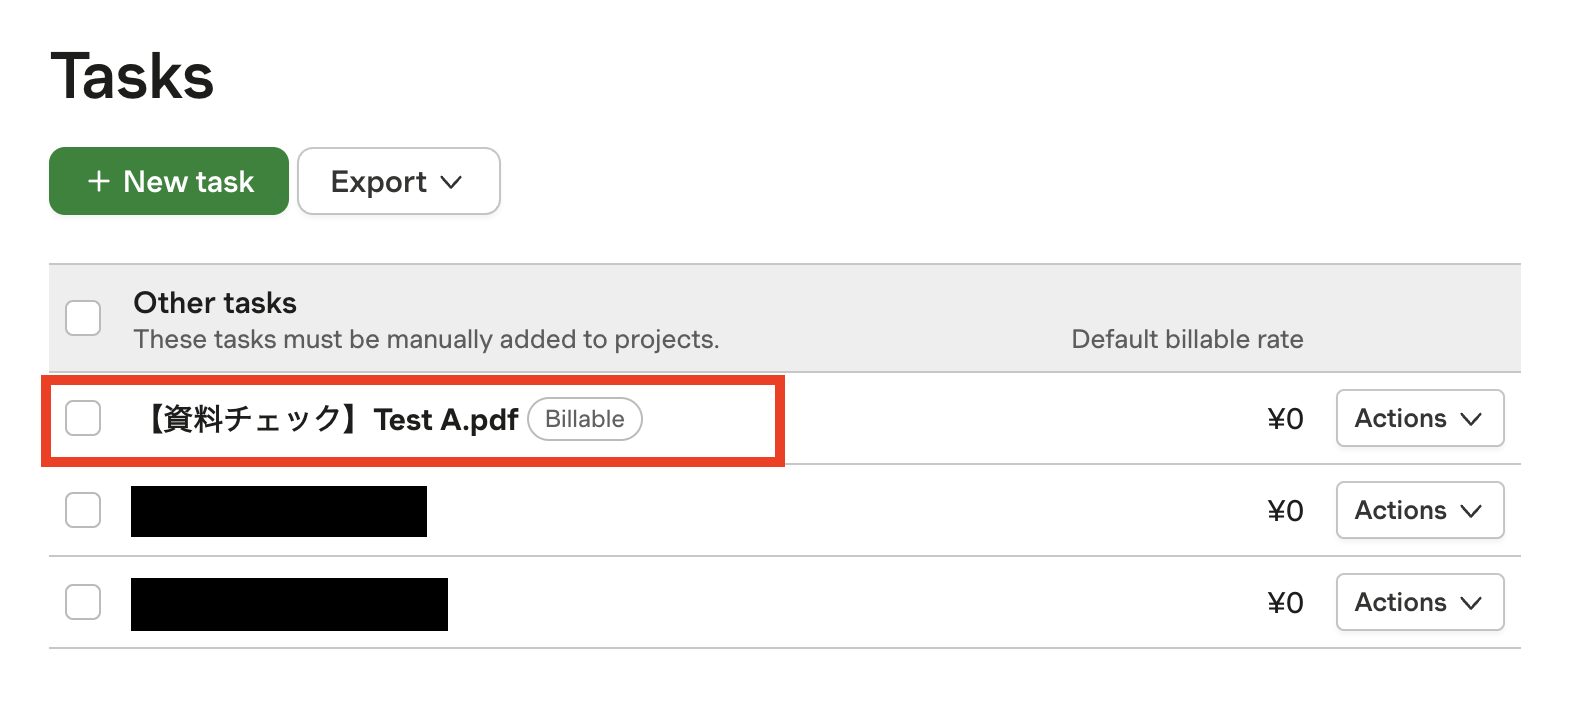The width and height of the screenshot is (1572, 704).
Task: Click the ¥0 rate in the third task row
Action: pyautogui.click(x=1285, y=603)
